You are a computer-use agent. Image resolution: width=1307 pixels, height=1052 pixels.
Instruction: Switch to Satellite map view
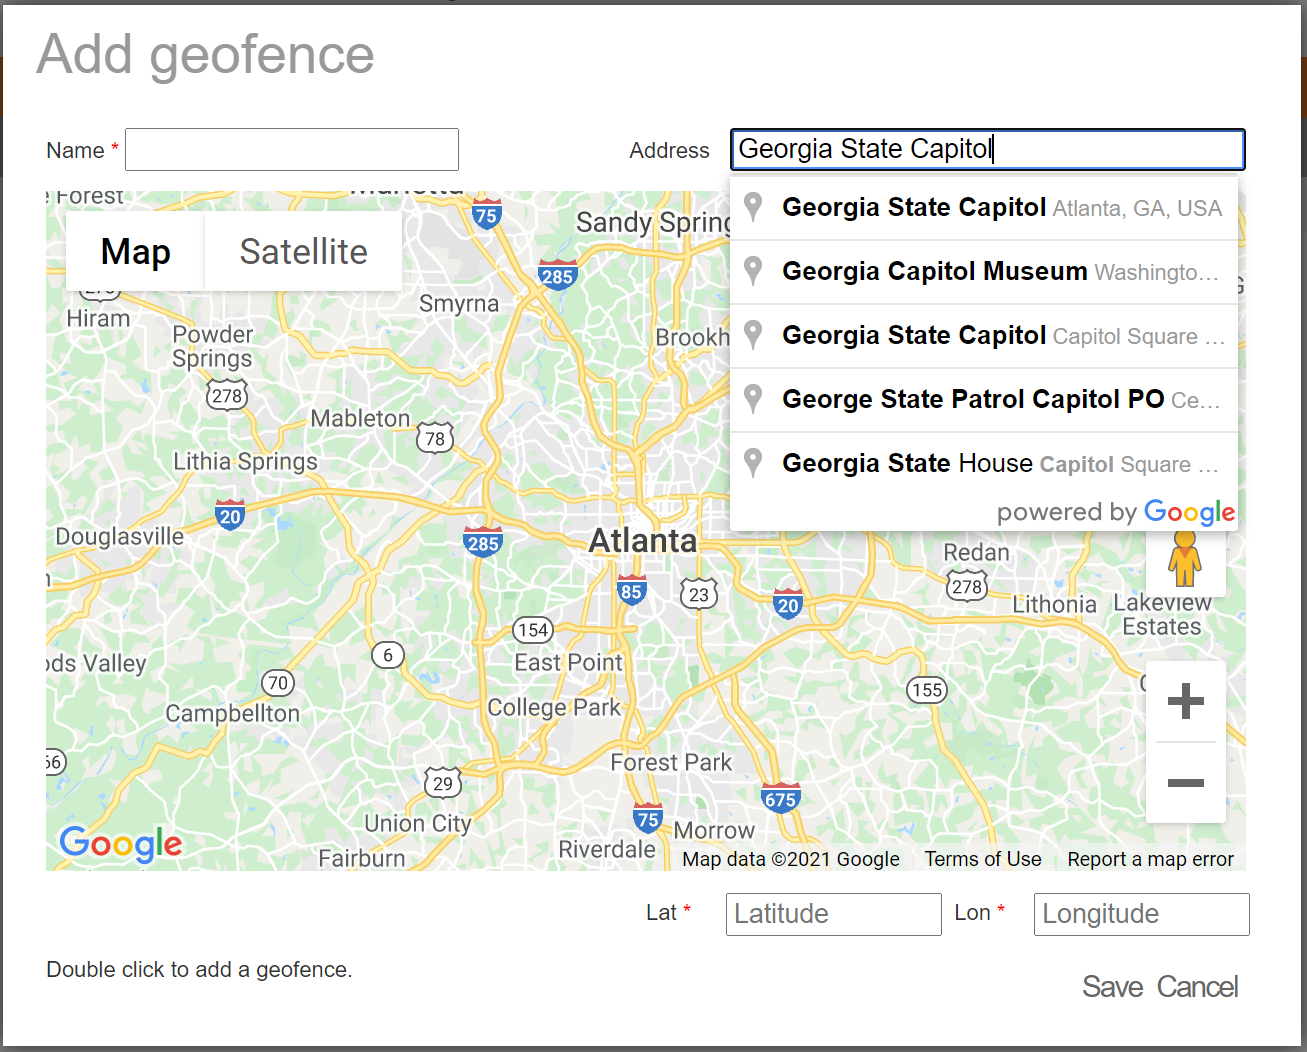(x=304, y=252)
